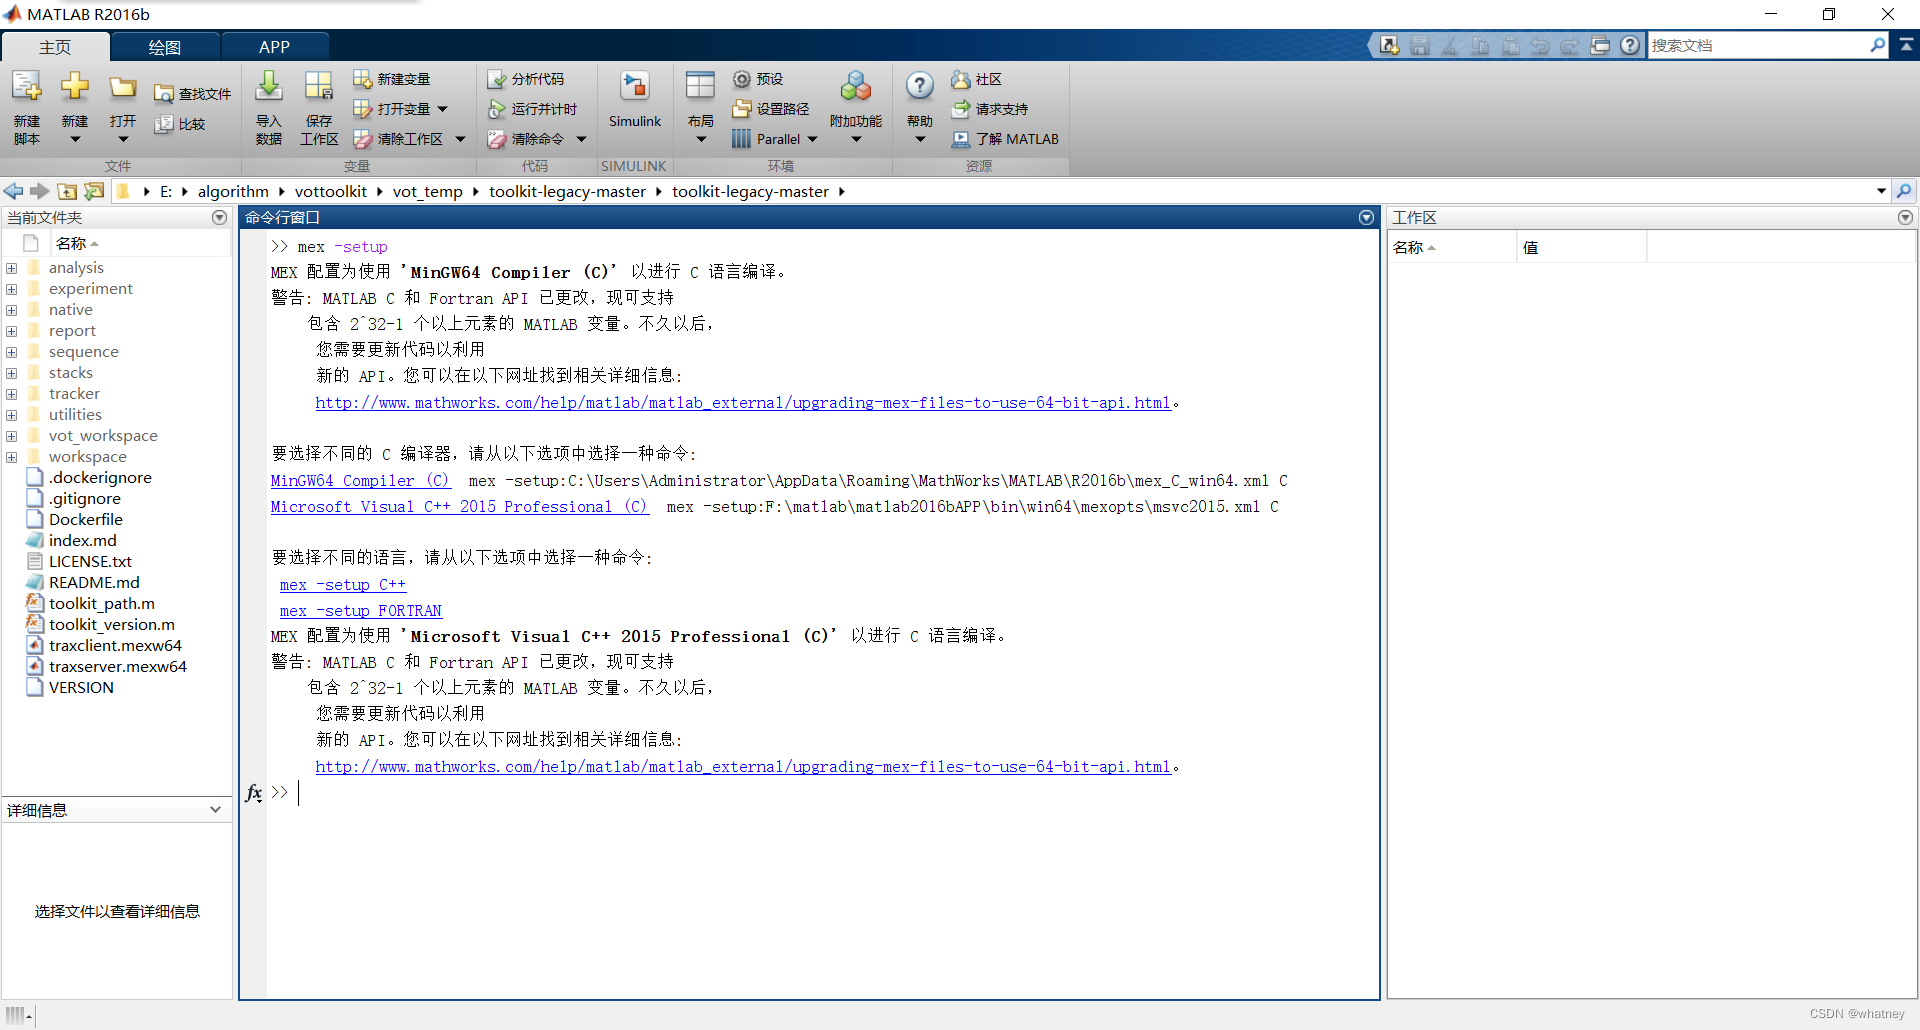Click 运行并计时 run and time

point(532,109)
